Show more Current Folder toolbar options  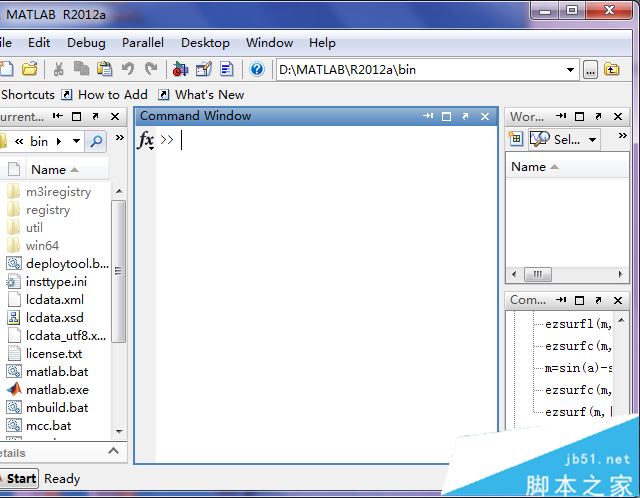coord(119,138)
